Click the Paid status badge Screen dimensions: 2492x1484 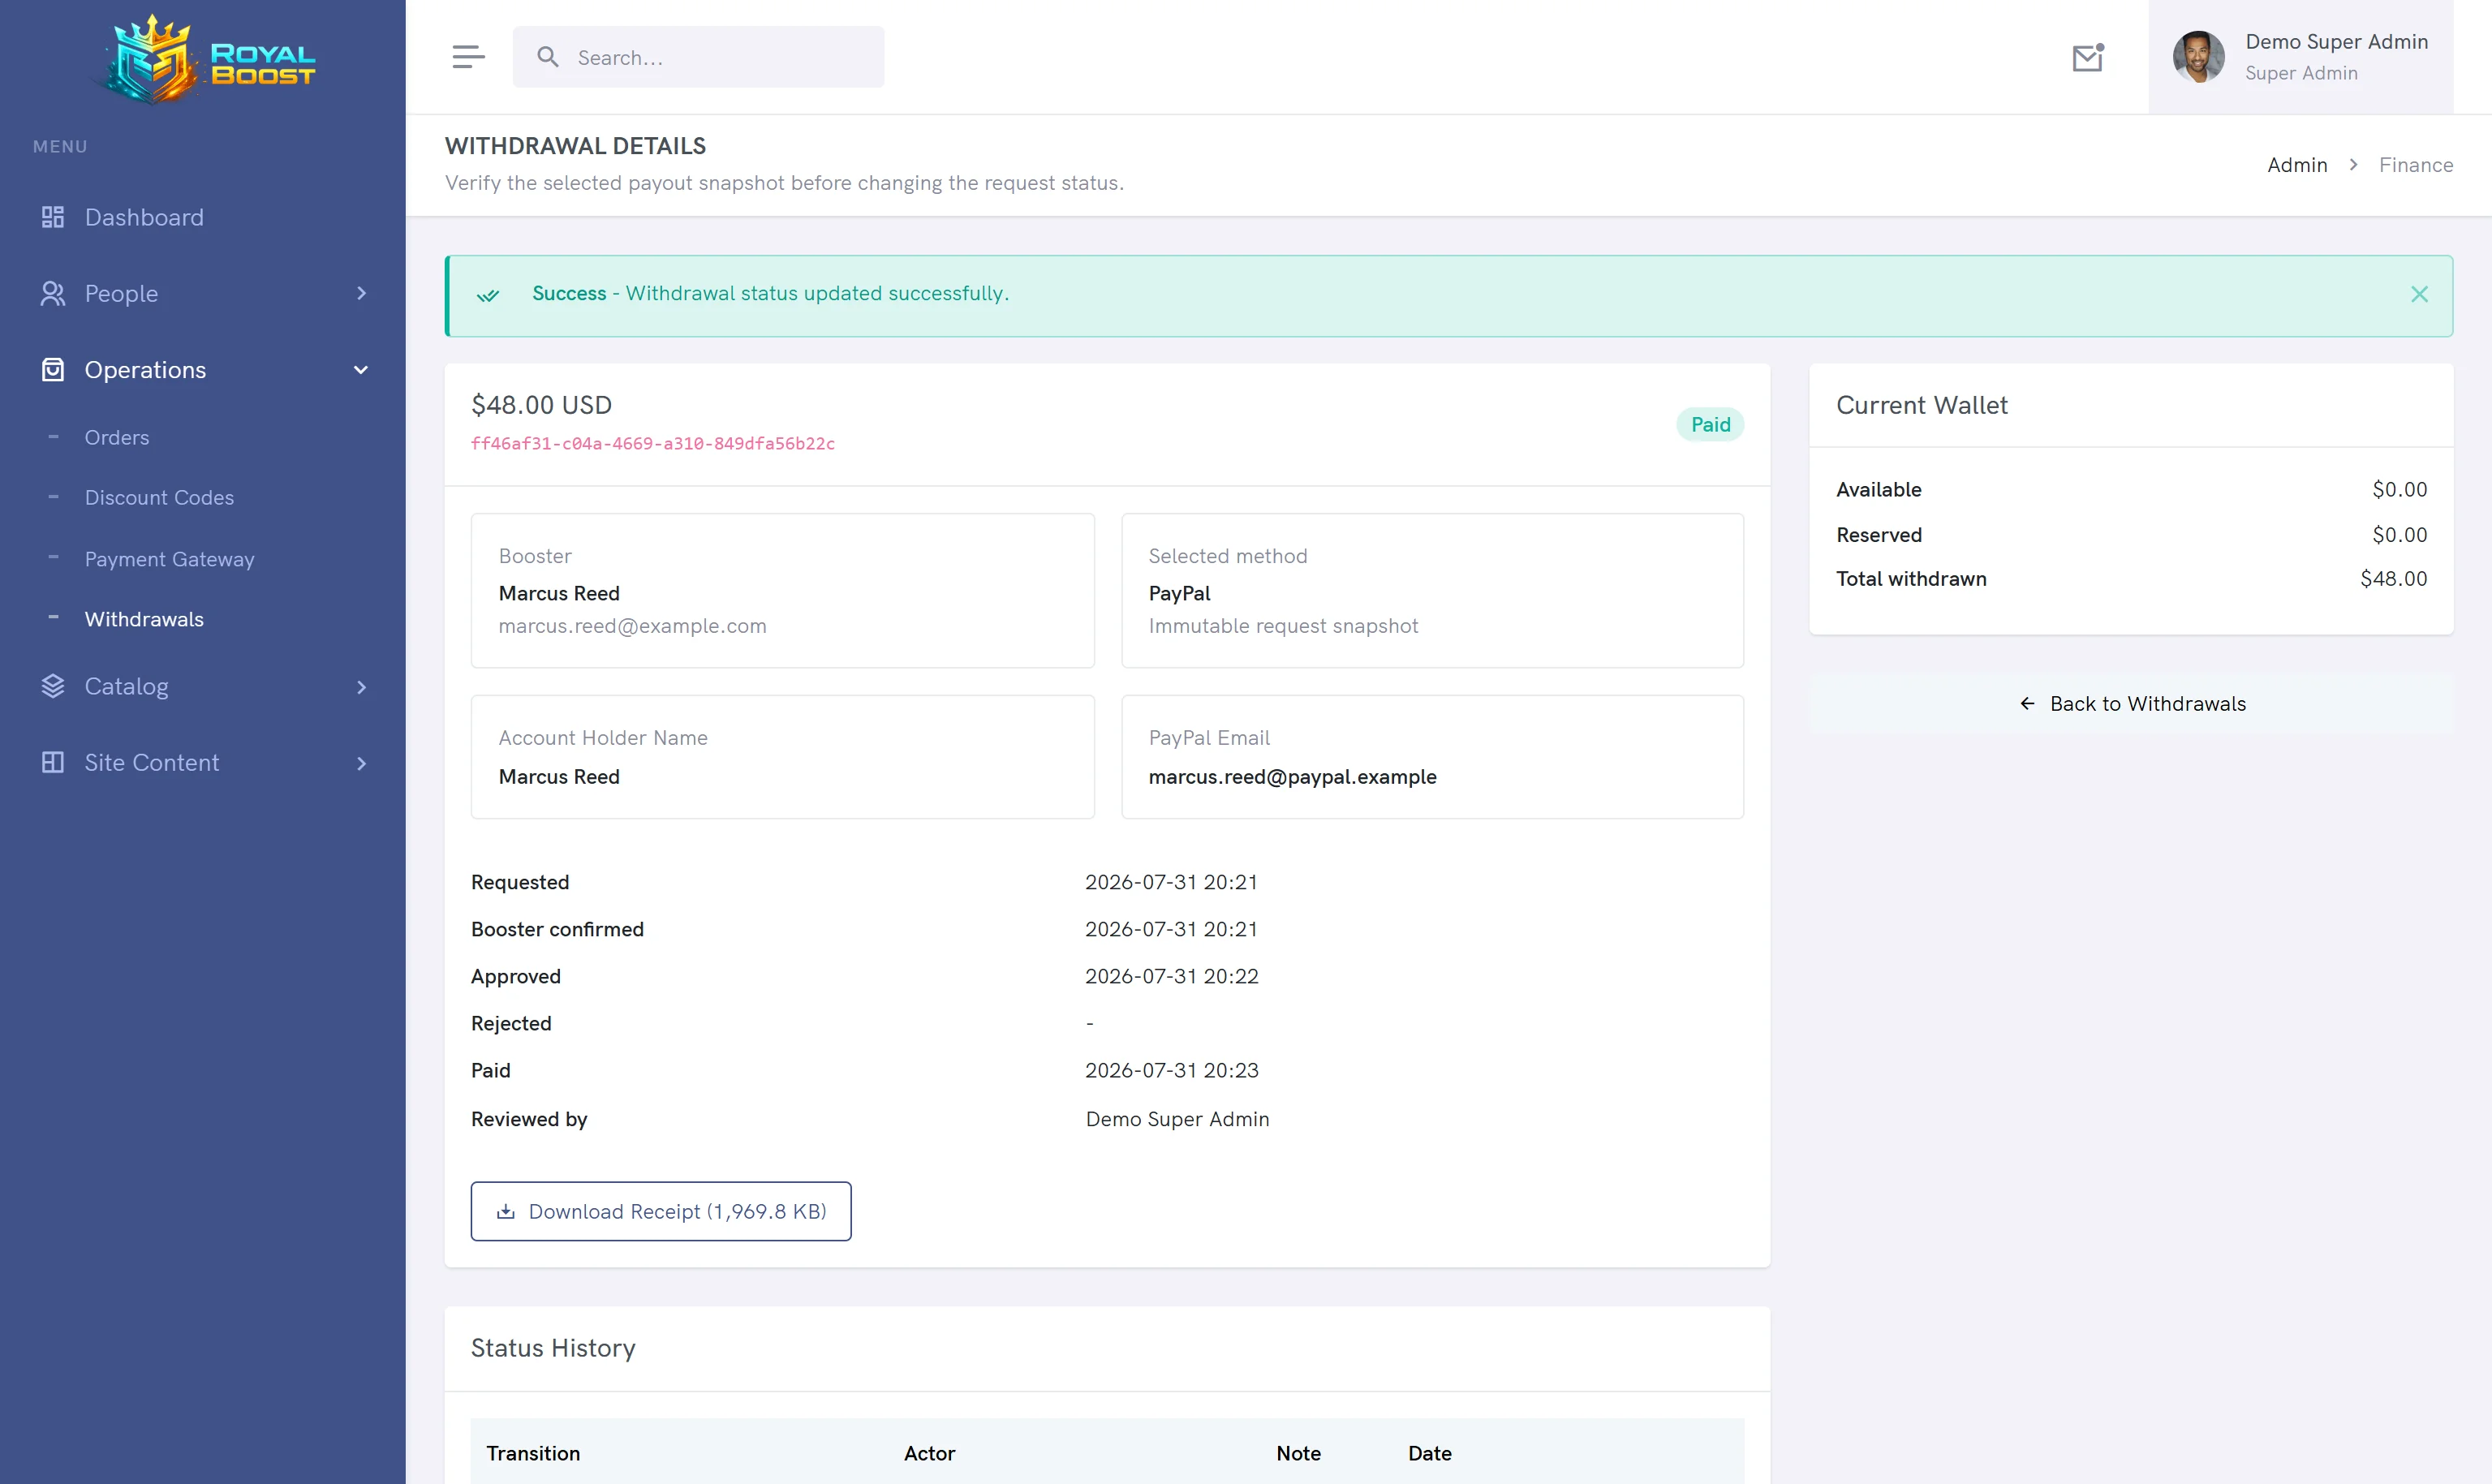click(x=1710, y=424)
